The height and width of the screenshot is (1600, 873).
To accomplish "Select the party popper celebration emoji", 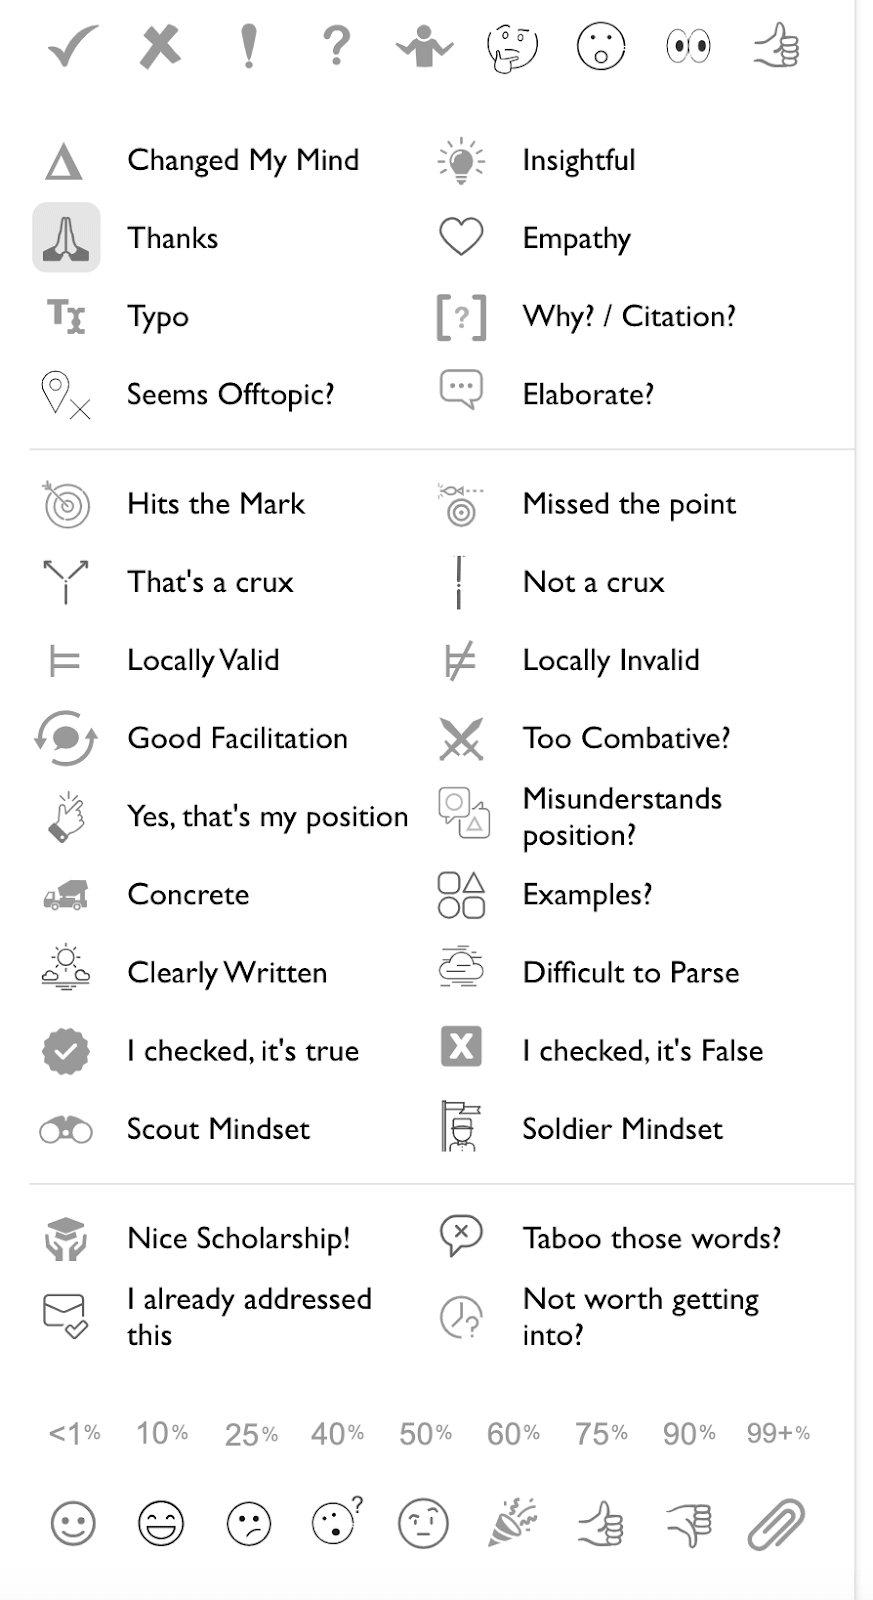I will pyautogui.click(x=512, y=1524).
